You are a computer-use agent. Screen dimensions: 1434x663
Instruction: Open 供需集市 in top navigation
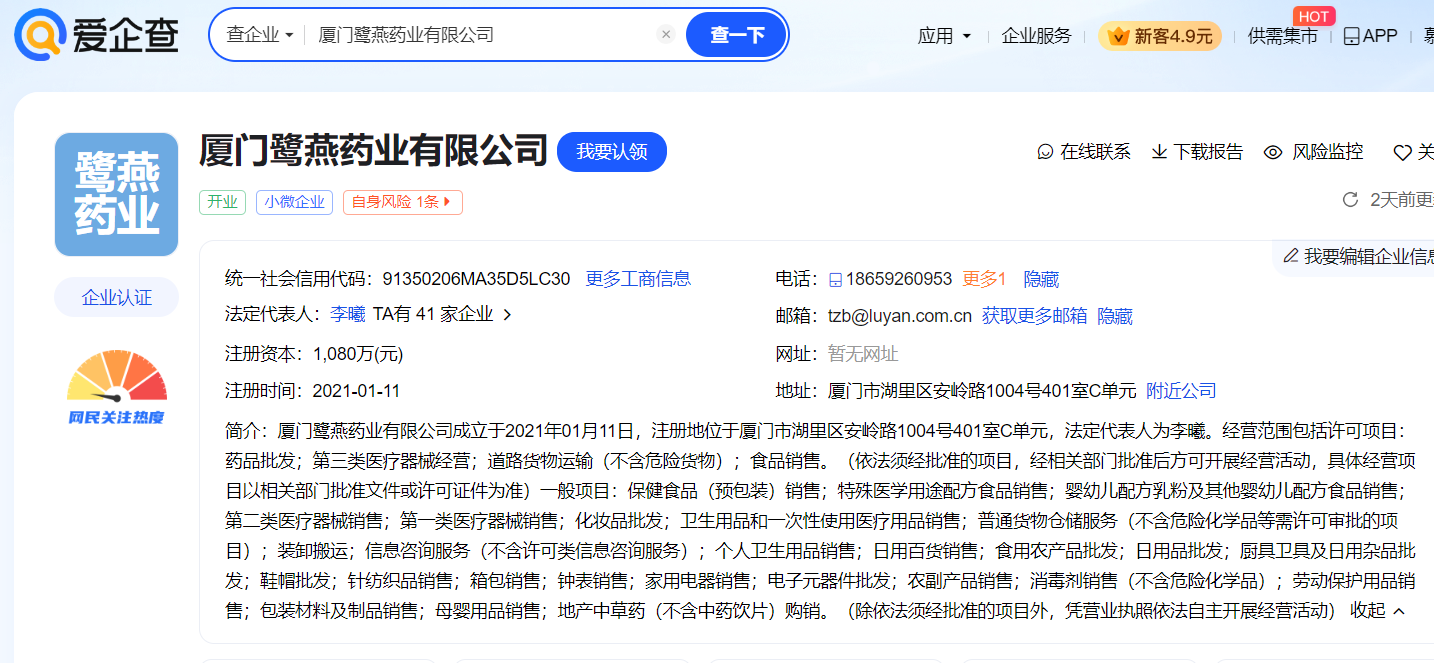click(1282, 36)
